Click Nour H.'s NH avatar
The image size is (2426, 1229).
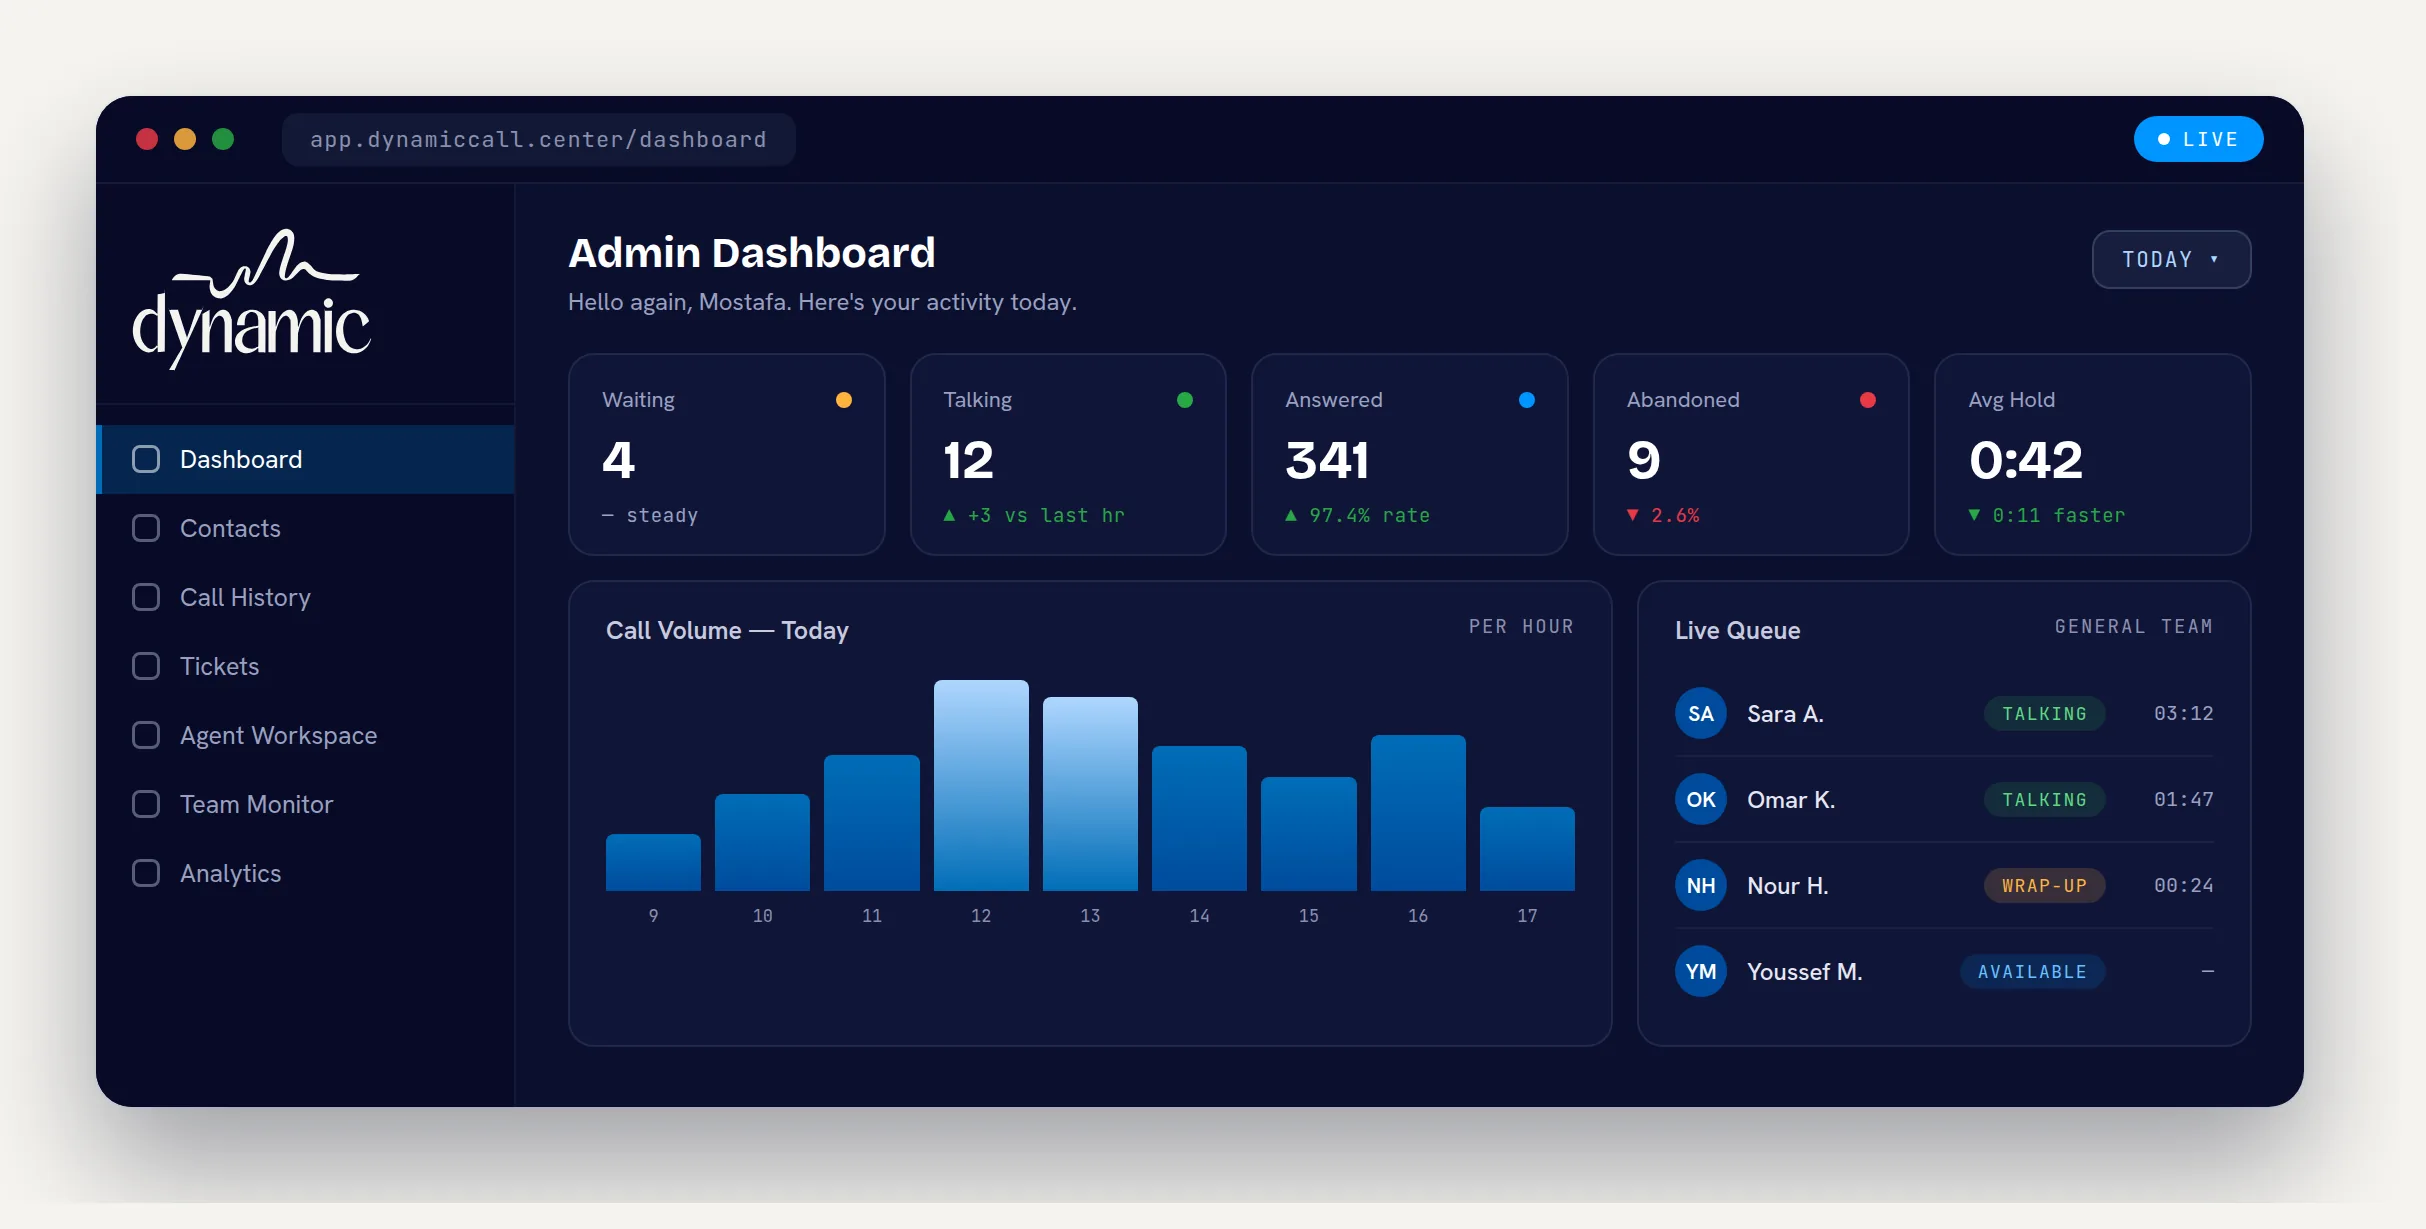click(1700, 885)
